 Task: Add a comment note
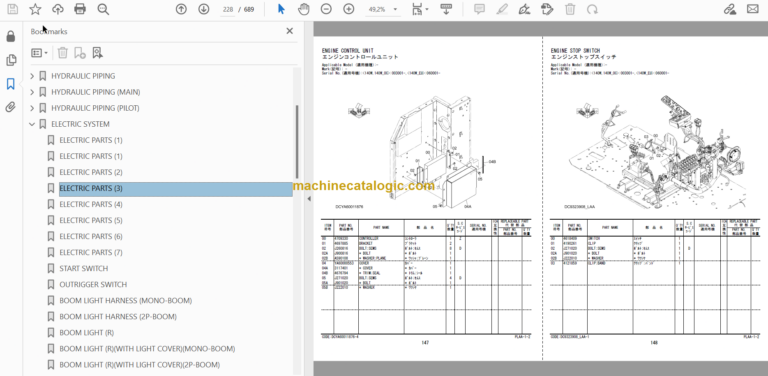pos(480,9)
